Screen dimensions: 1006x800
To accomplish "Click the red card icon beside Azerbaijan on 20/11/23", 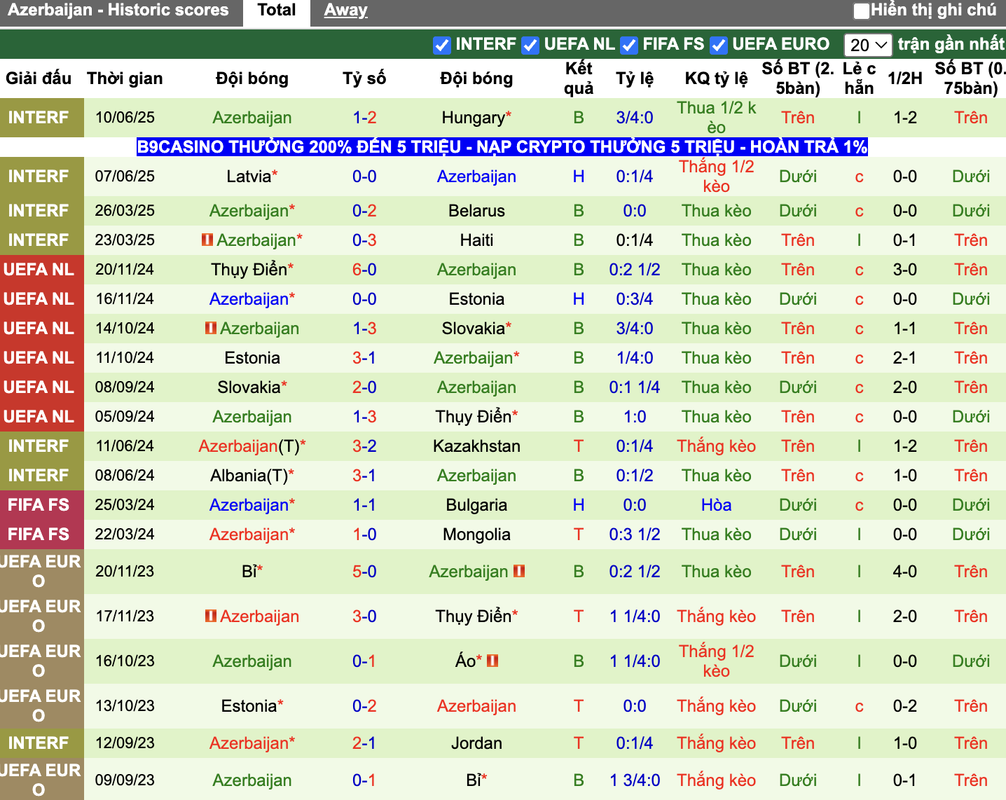I will (x=519, y=571).
